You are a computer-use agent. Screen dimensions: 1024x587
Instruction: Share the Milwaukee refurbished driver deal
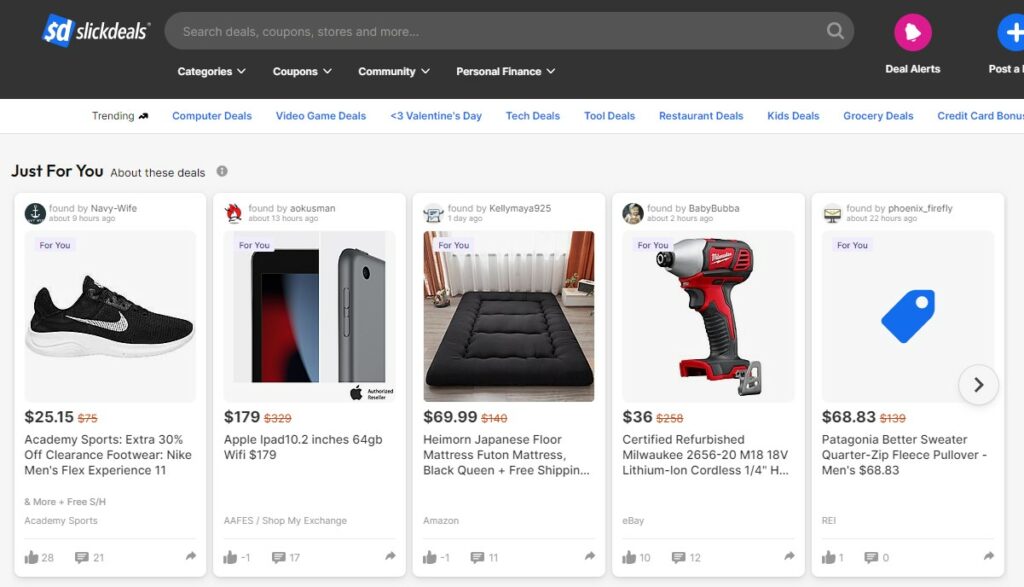coord(790,556)
